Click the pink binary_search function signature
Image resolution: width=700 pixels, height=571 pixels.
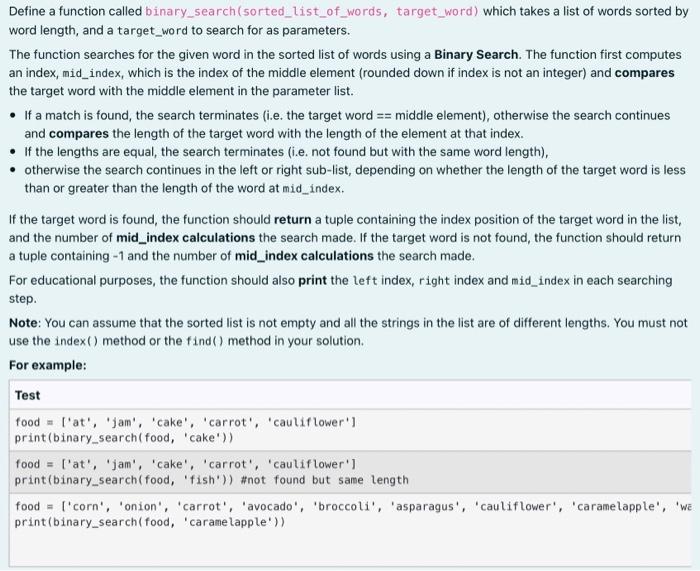pos(312,11)
